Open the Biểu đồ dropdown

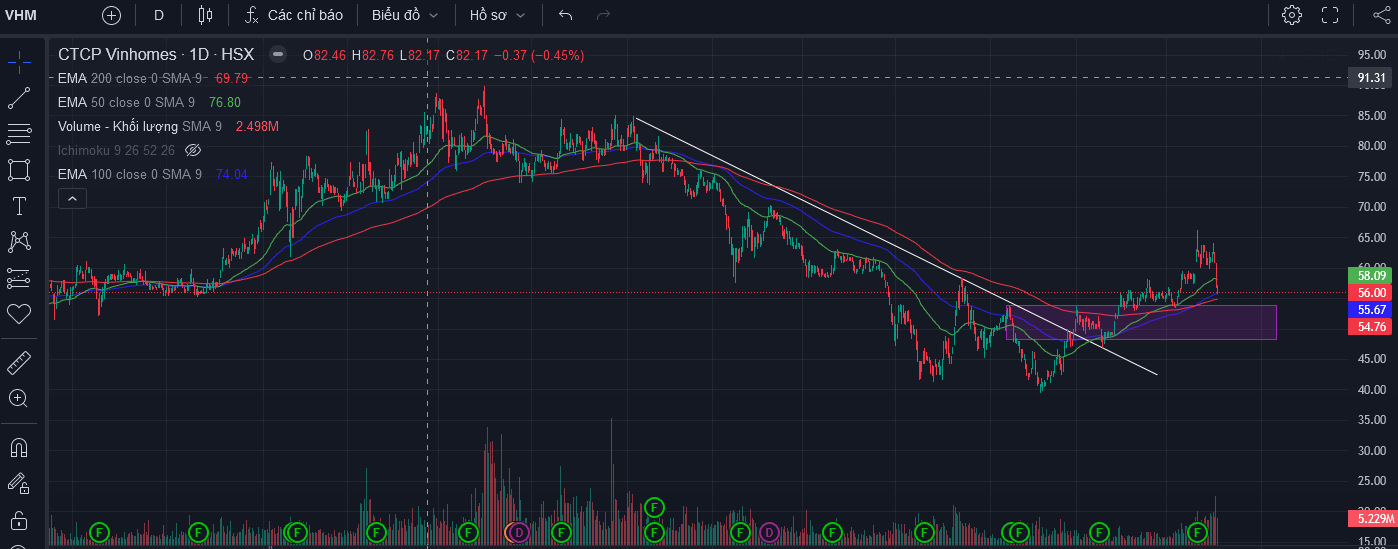point(404,15)
